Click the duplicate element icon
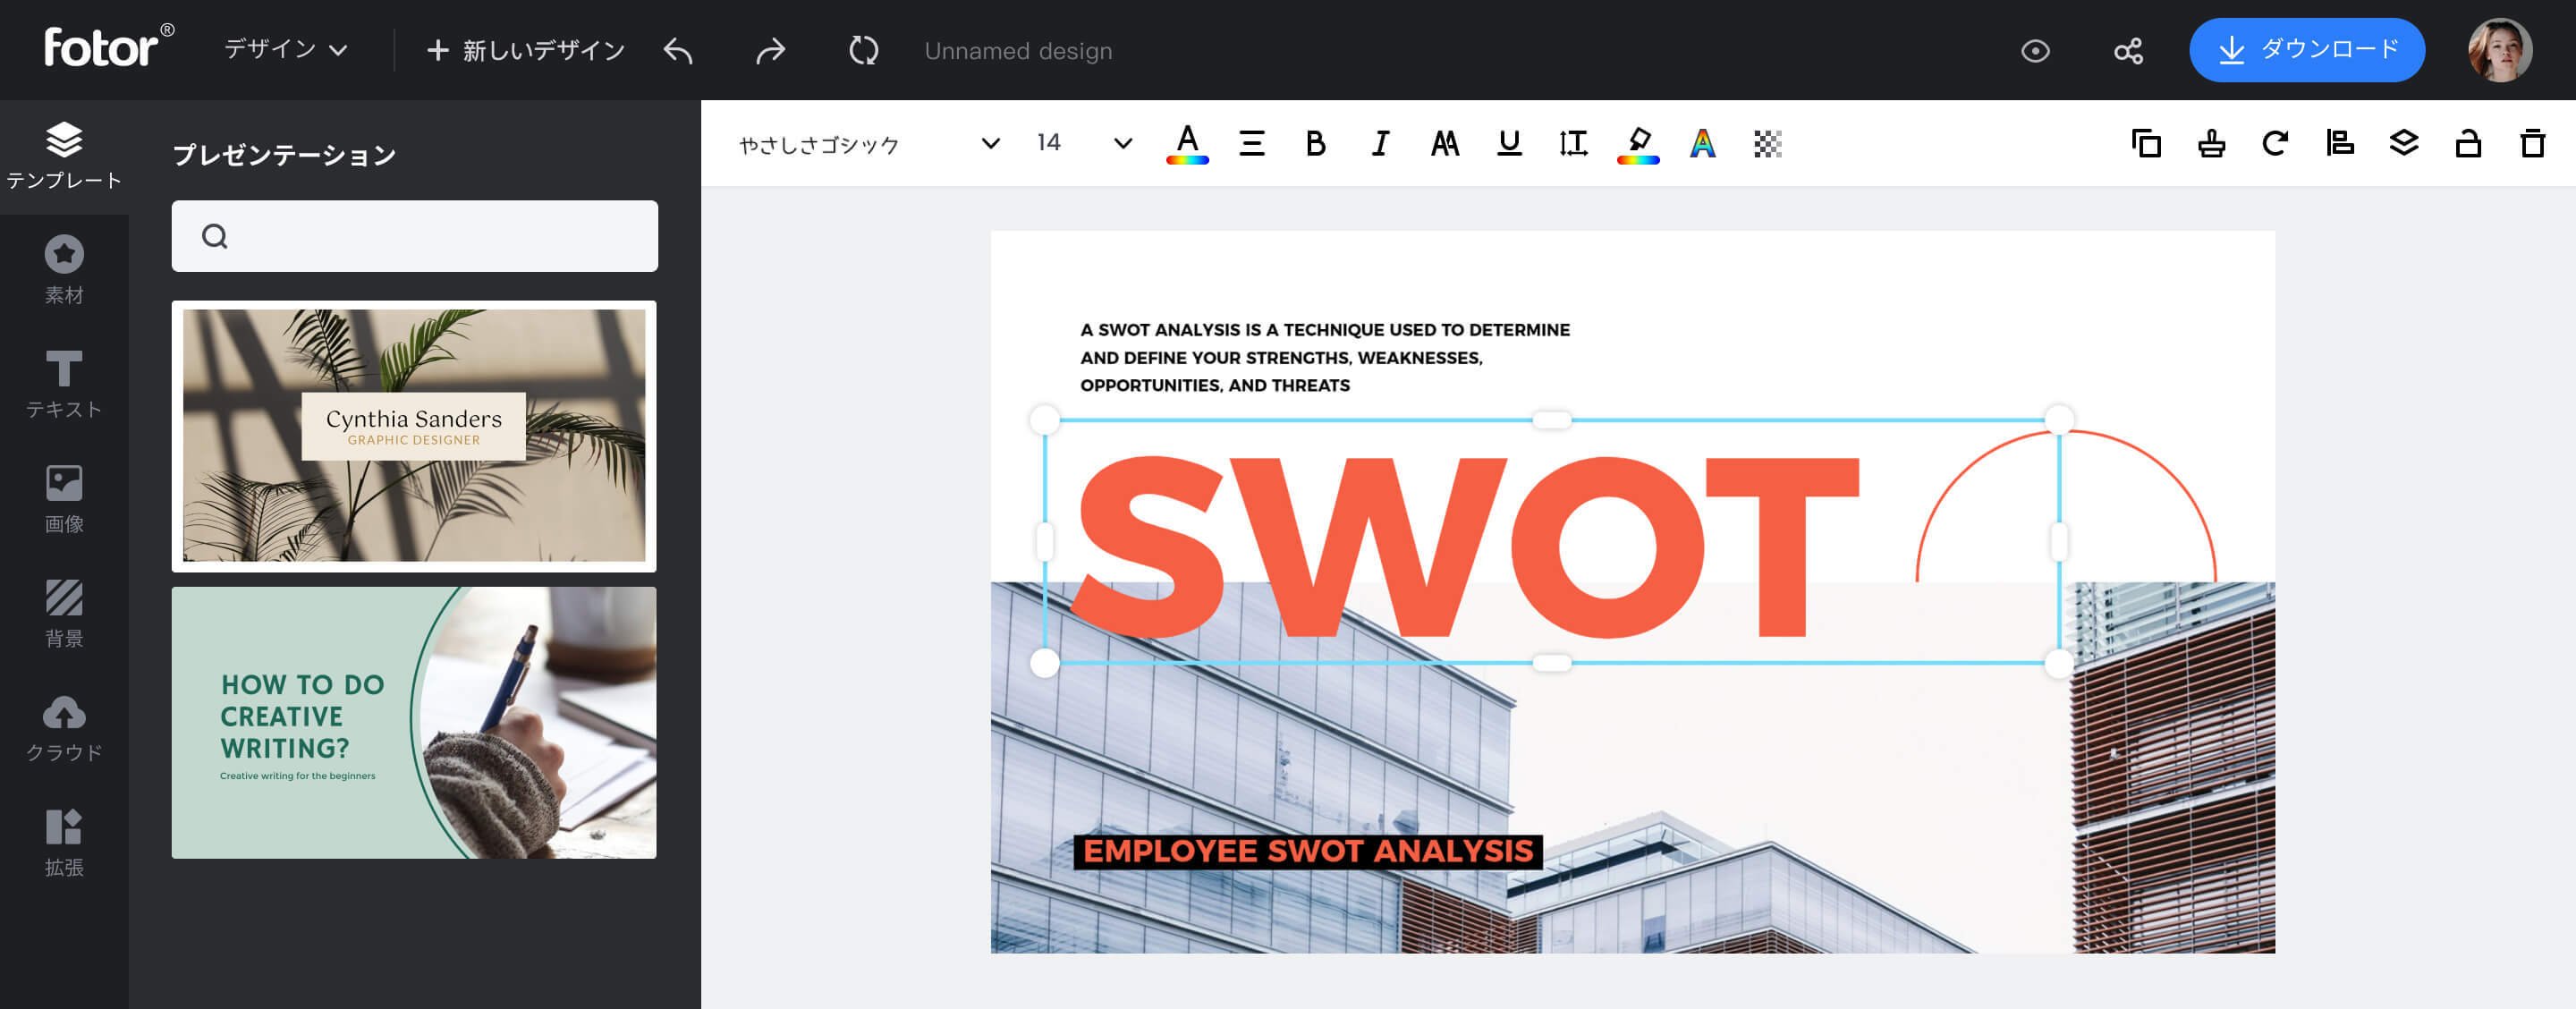 (x=2146, y=144)
